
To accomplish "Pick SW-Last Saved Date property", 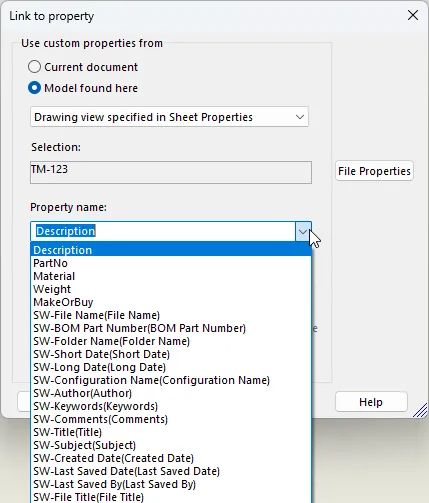I will (171, 471).
